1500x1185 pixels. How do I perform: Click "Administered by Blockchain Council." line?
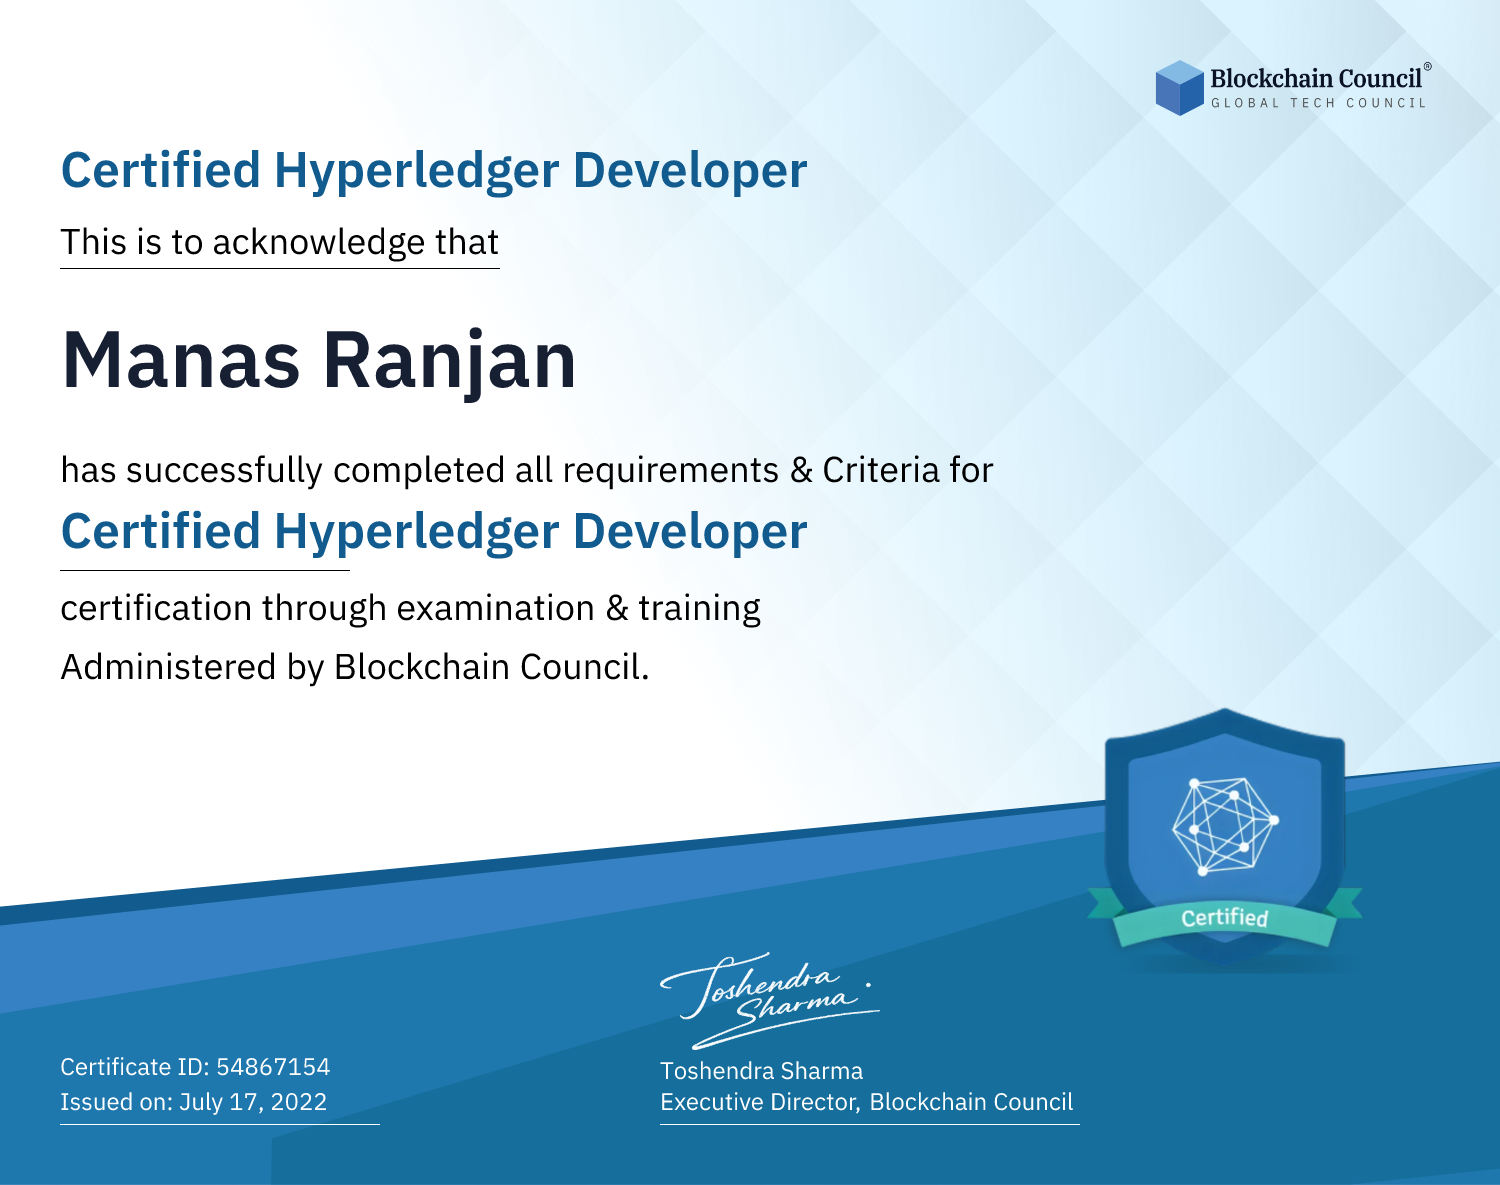point(355,667)
